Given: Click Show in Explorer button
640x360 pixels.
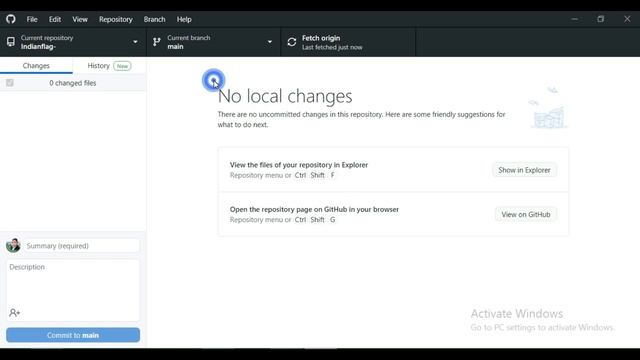Looking at the screenshot, I should tap(524, 170).
